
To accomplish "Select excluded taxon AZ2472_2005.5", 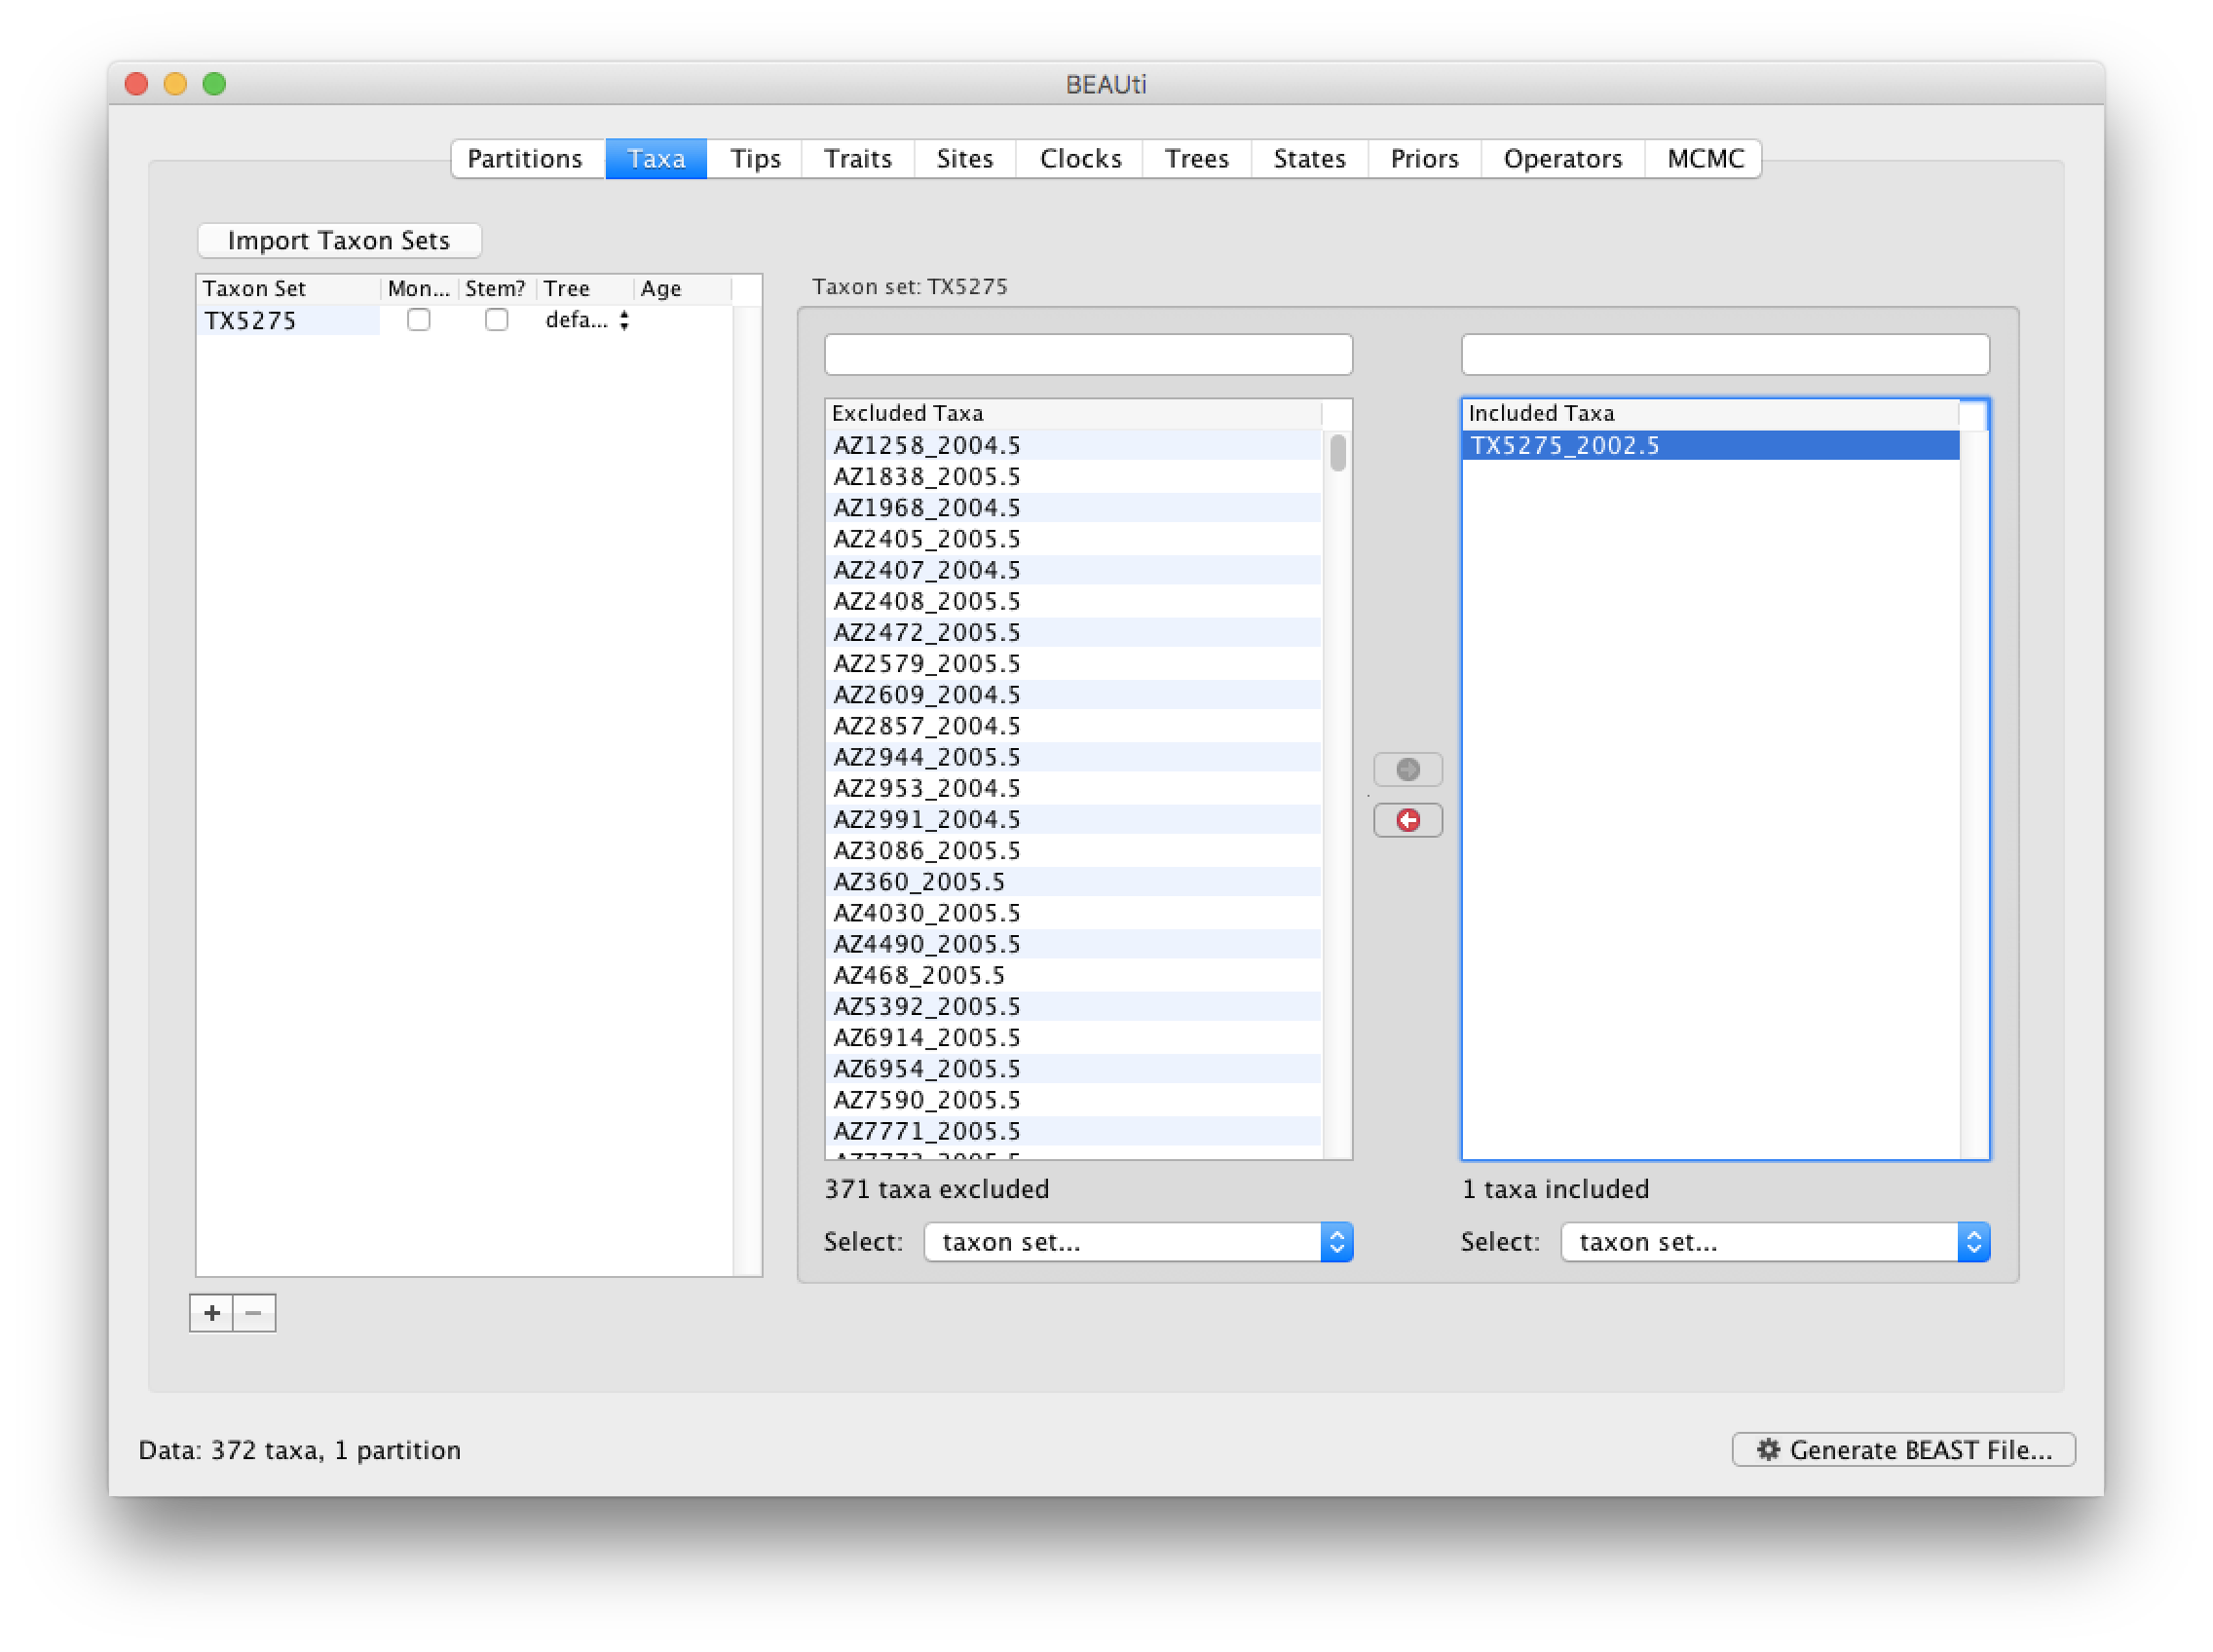I will pos(1074,632).
